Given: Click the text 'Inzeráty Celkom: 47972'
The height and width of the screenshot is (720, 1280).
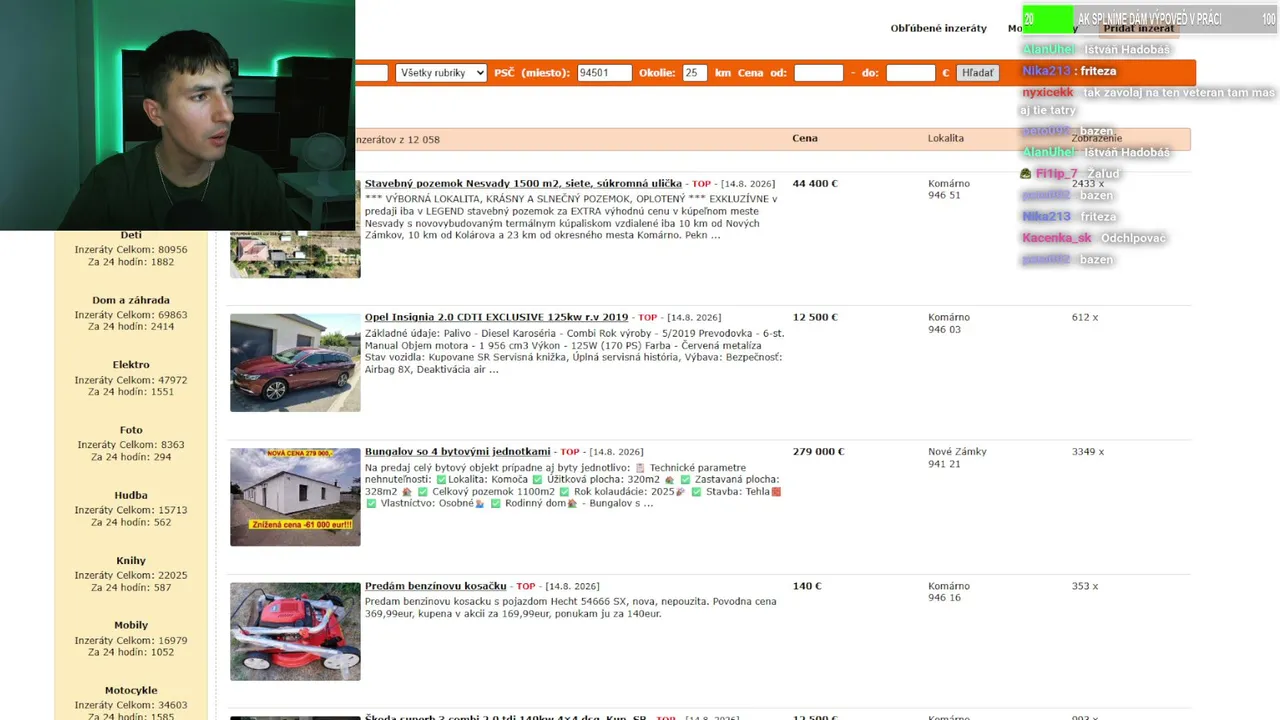Looking at the screenshot, I should [131, 380].
